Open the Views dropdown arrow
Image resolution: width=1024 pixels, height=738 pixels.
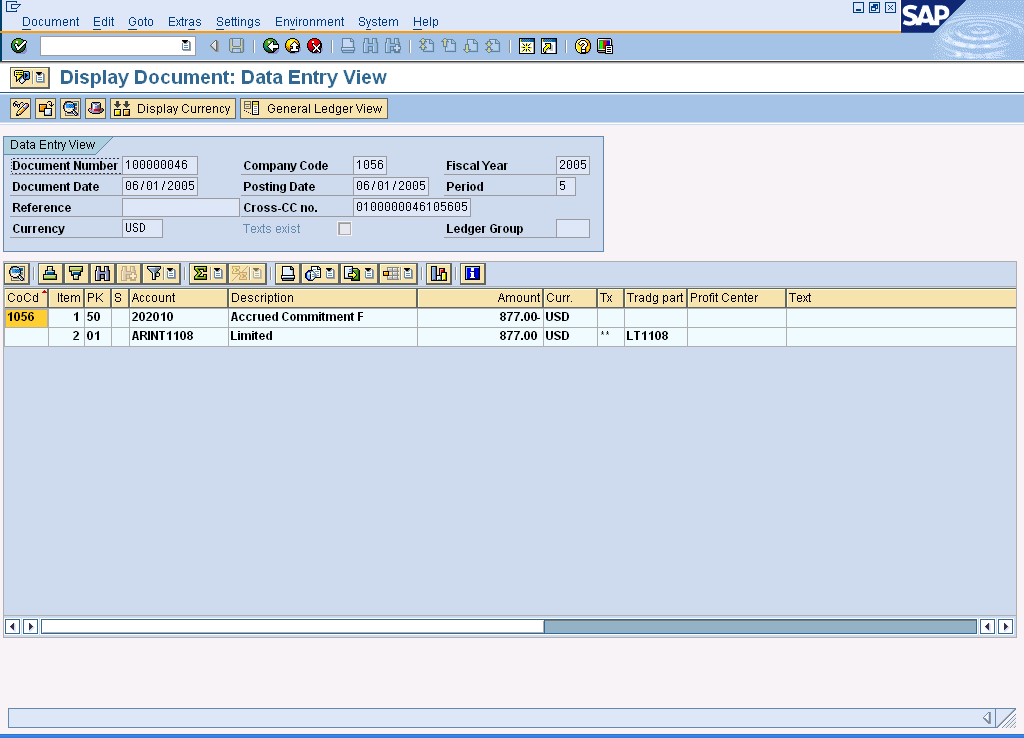[330, 274]
